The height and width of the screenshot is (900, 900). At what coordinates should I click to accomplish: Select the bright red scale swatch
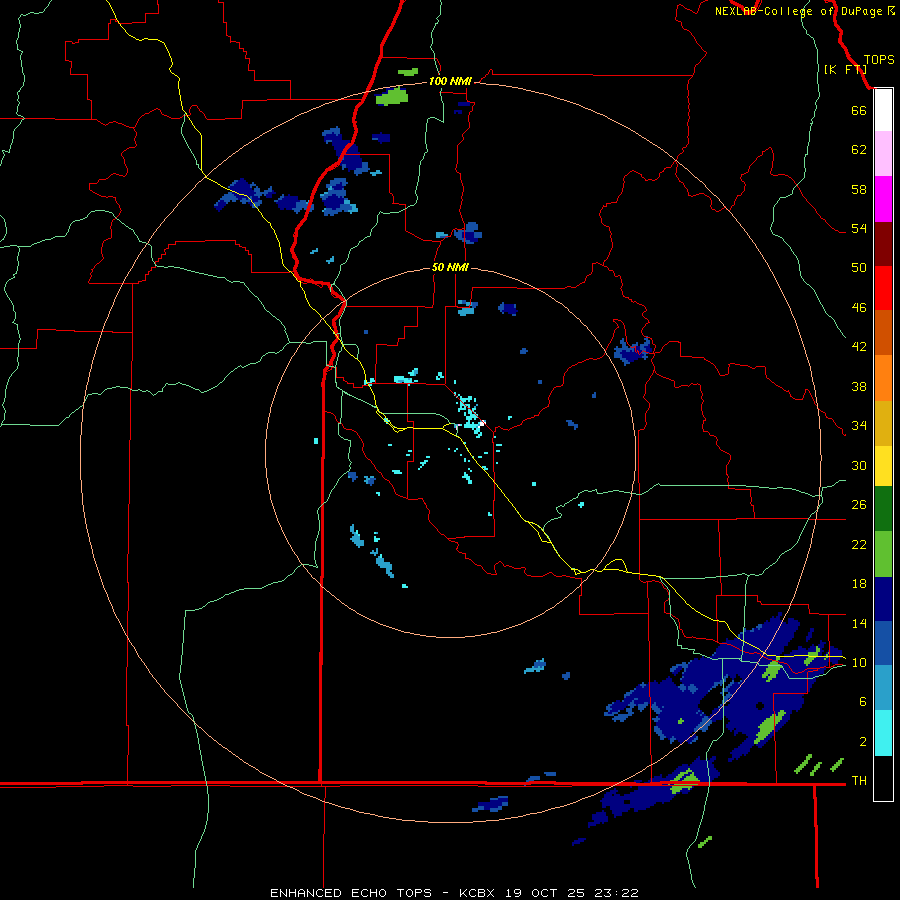(883, 288)
